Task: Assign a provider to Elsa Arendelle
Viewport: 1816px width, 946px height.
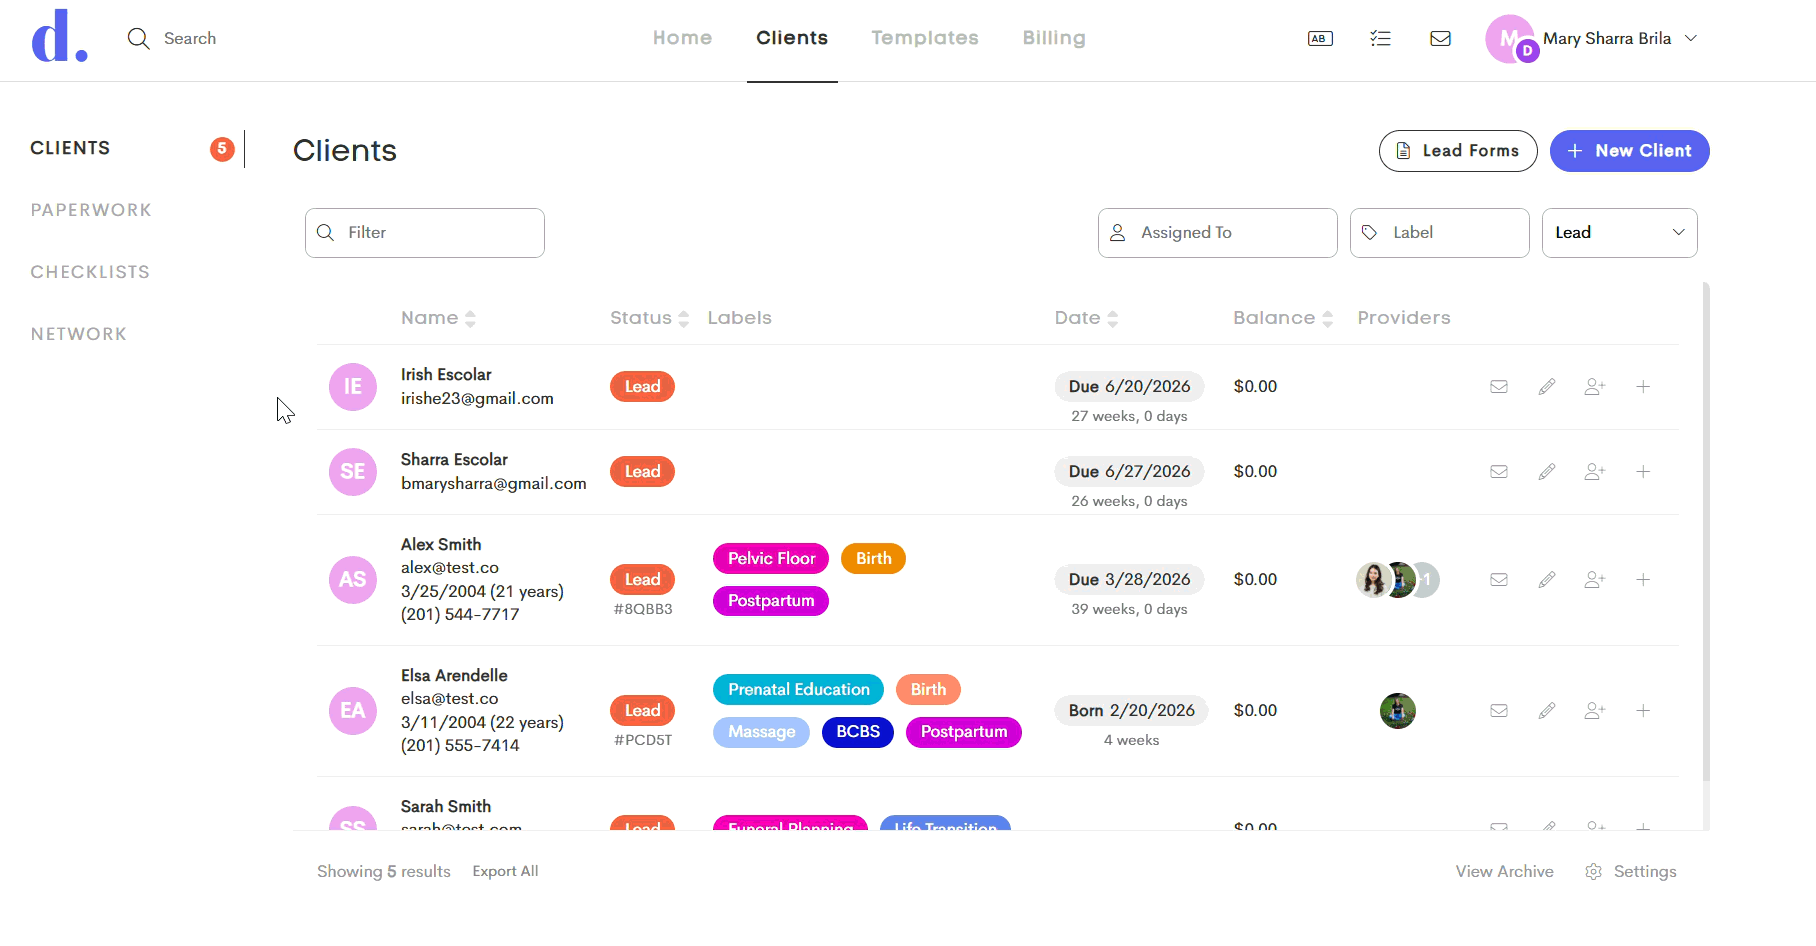Action: (x=1595, y=711)
